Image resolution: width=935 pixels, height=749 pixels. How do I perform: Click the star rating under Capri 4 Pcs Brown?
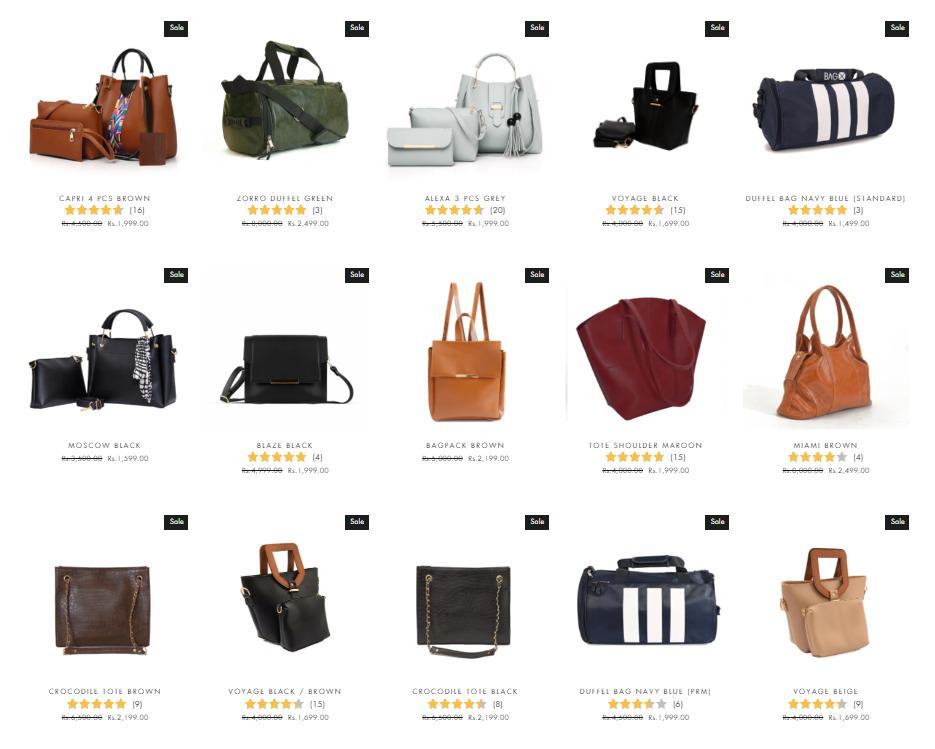coord(94,210)
